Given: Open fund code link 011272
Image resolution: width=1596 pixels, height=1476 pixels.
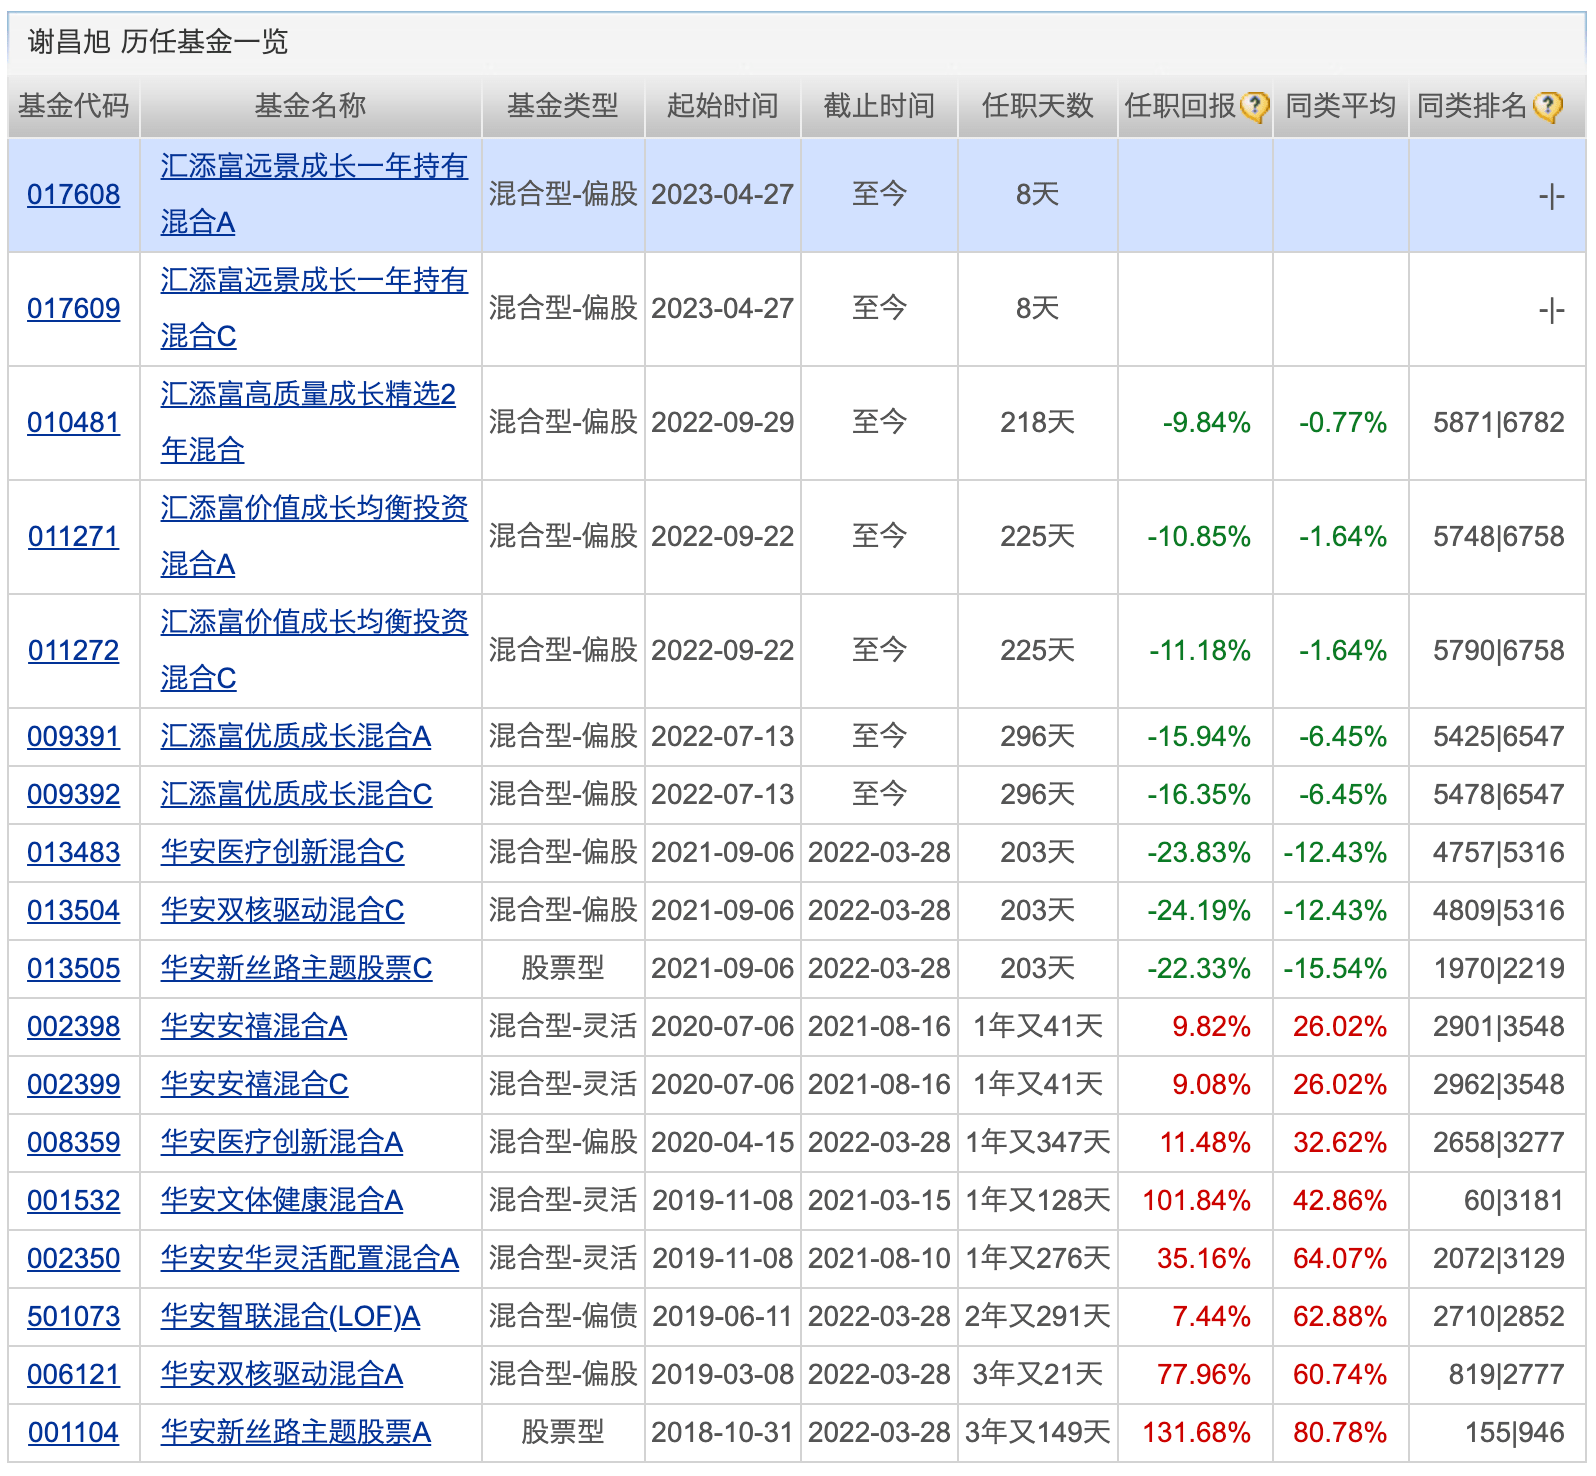Looking at the screenshot, I should pyautogui.click(x=74, y=651).
